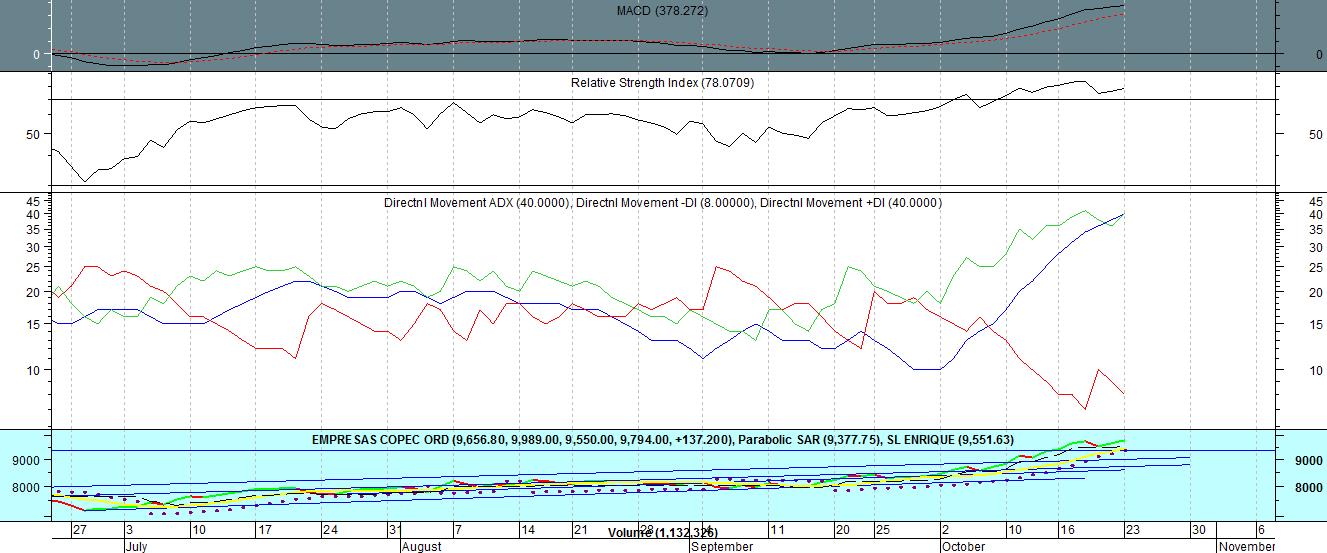1327x553 pixels.
Task: Click the MACD (378.272) indicator title
Action: coord(663,11)
